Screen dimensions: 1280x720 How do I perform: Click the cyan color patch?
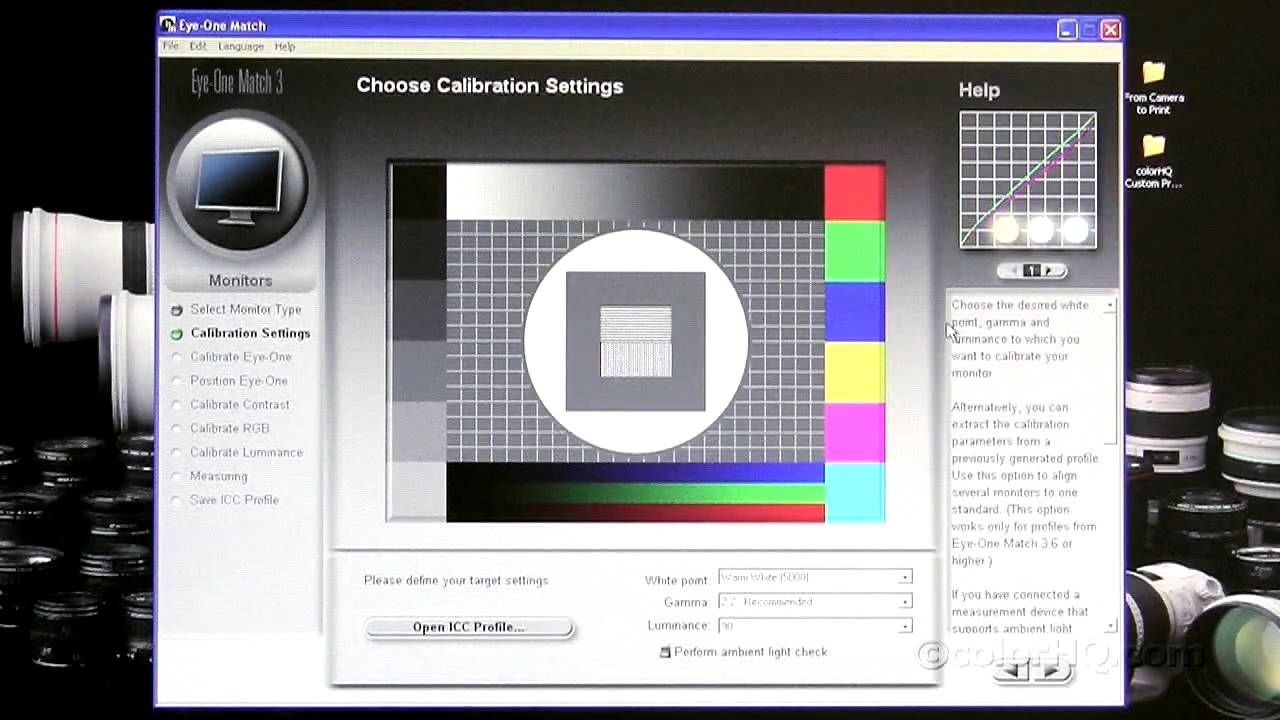pyautogui.click(x=854, y=492)
